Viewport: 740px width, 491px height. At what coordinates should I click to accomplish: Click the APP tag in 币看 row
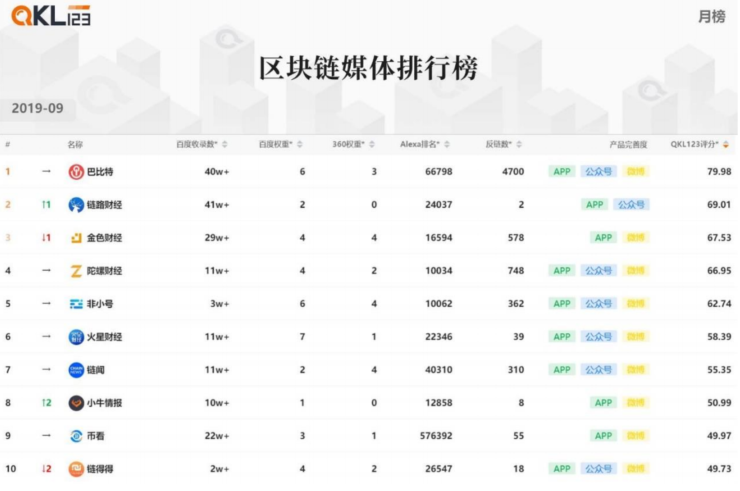(604, 436)
